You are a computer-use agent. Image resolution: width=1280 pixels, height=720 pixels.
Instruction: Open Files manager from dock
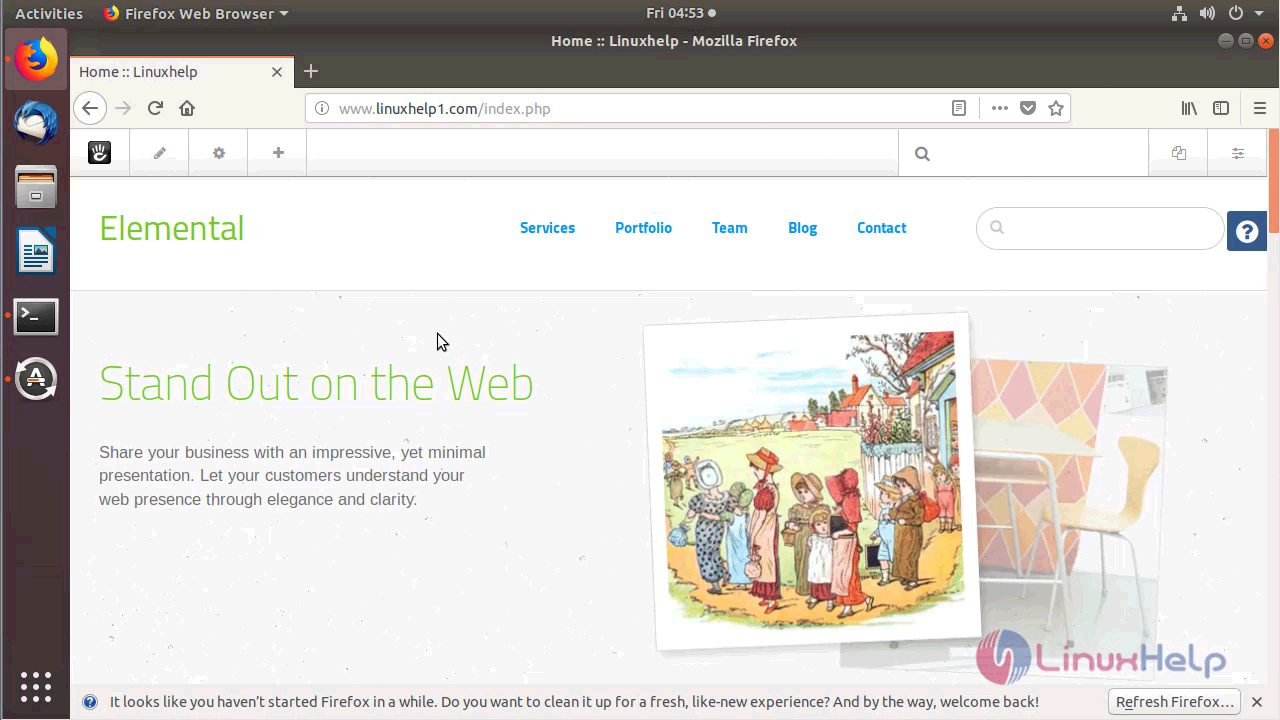pos(36,187)
